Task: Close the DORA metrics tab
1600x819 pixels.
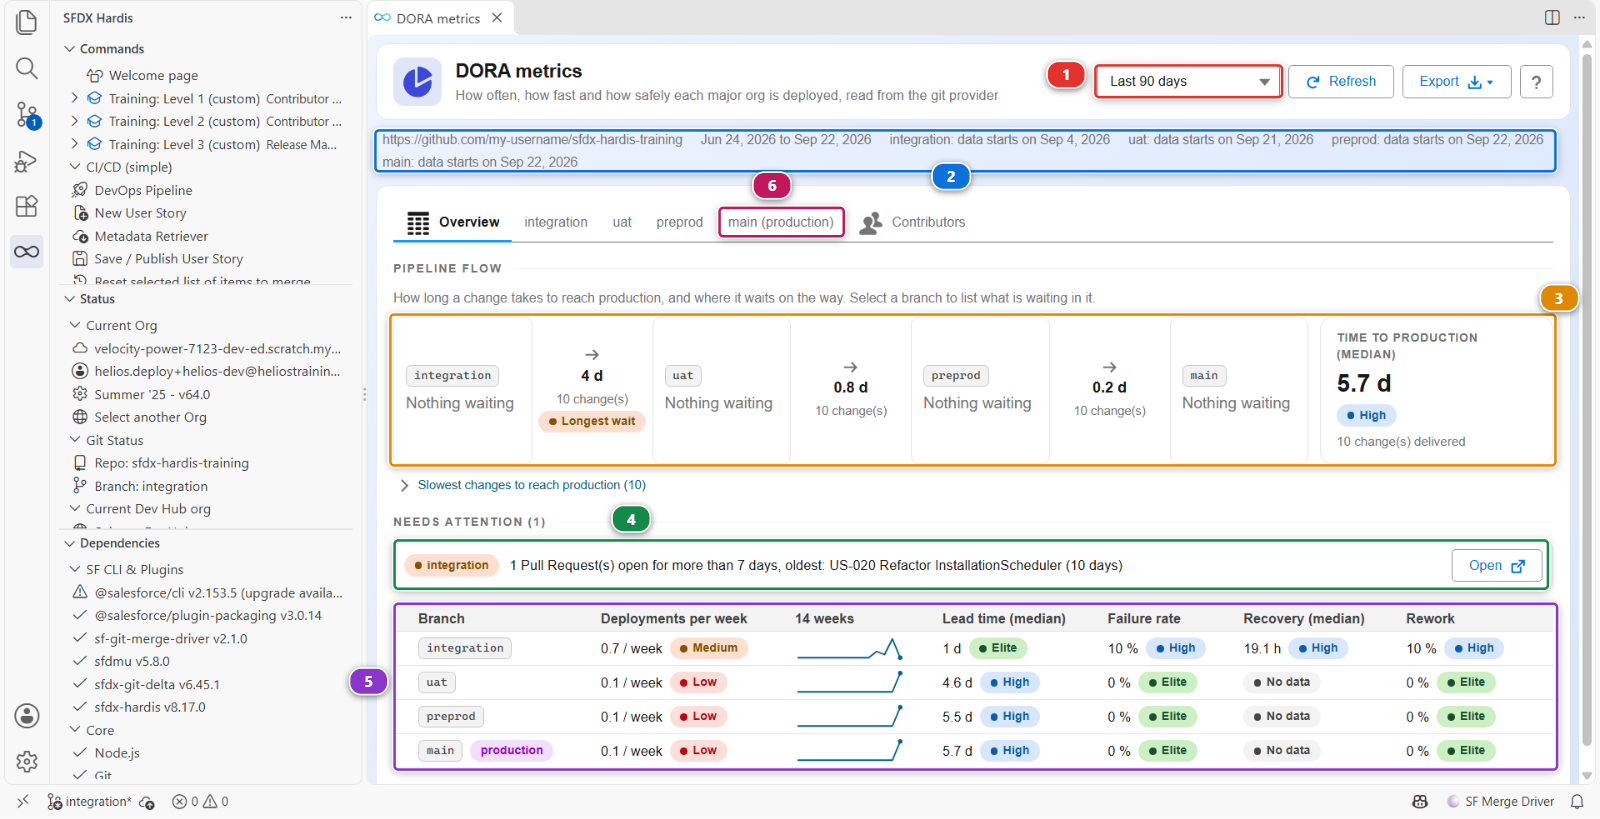Action: 497,18
